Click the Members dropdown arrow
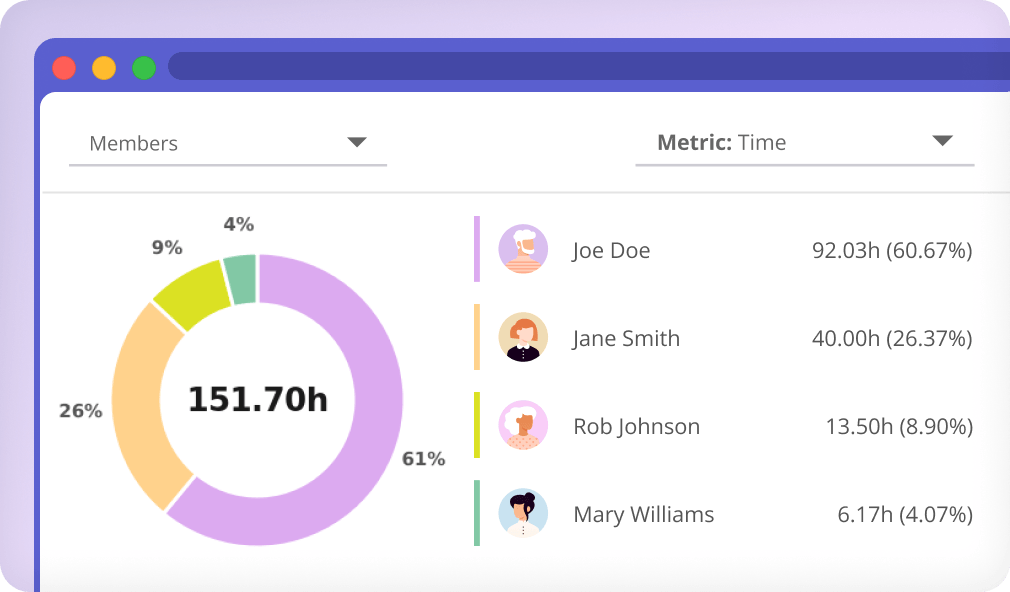The image size is (1010, 592). click(357, 142)
